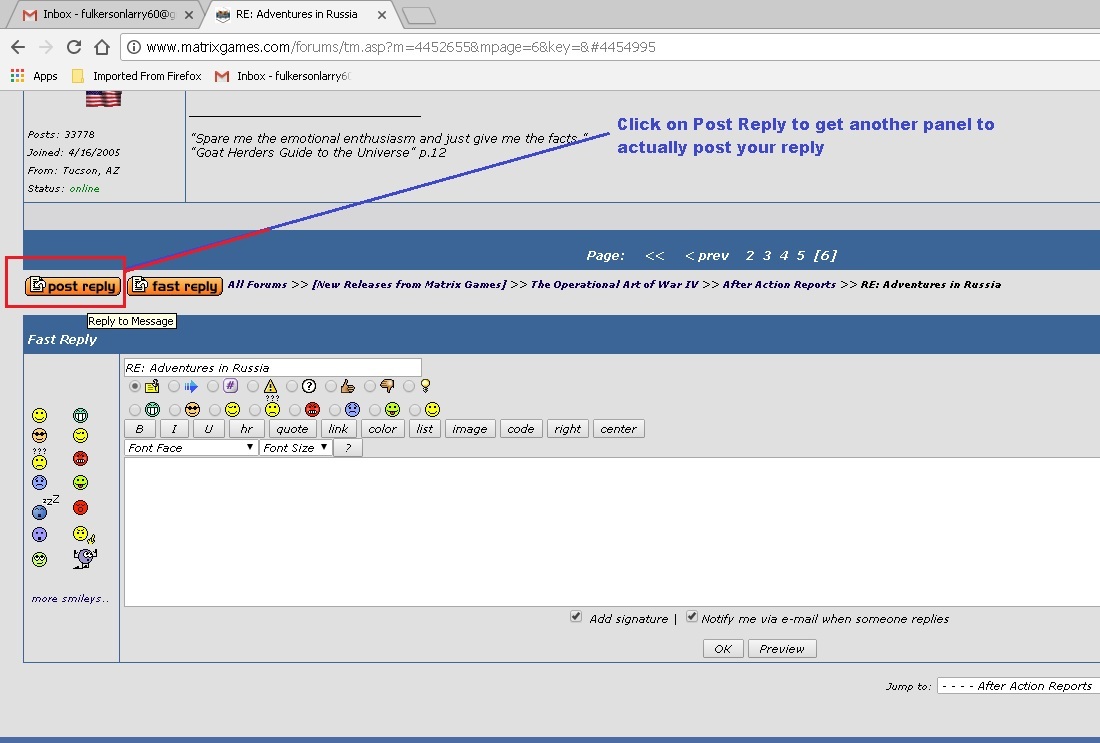Image resolution: width=1100 pixels, height=743 pixels.
Task: Insert the blue sad smiley above the zzZ face
Action: 39,483
